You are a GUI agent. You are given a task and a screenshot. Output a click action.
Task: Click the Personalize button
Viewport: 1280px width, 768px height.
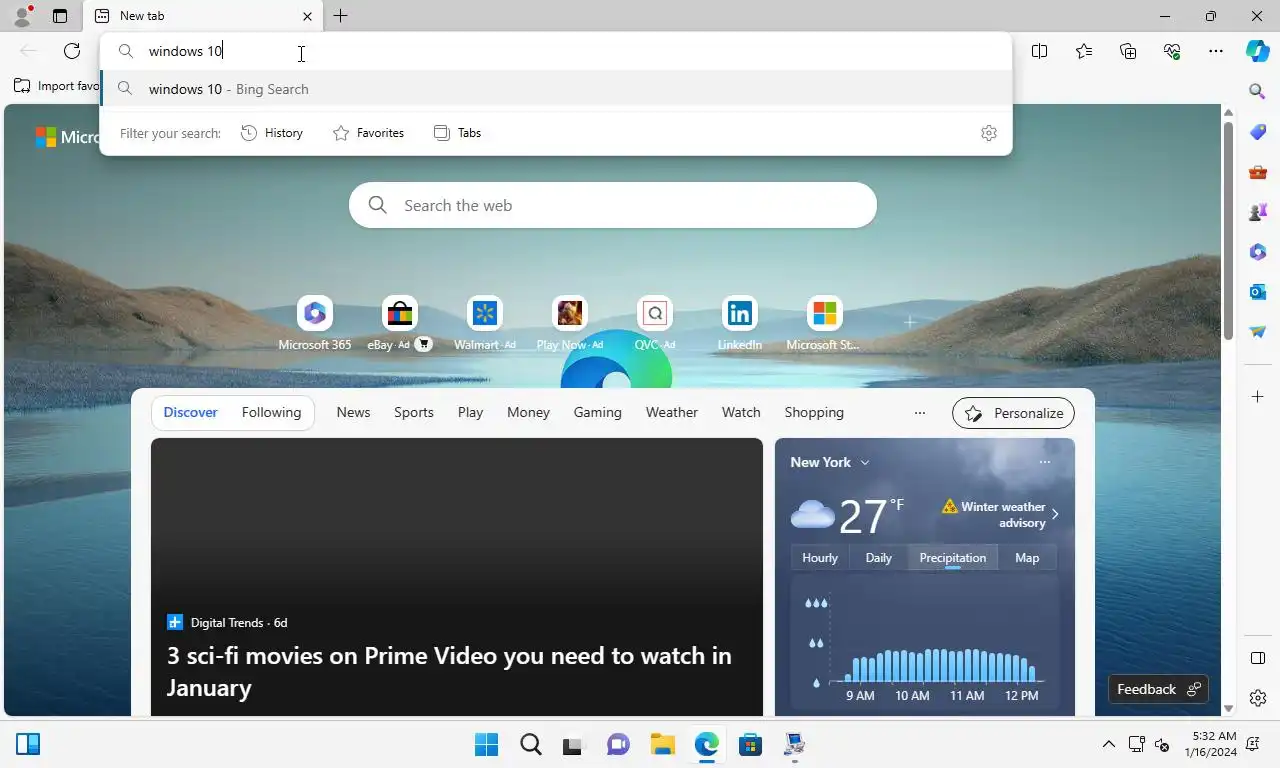point(1013,413)
